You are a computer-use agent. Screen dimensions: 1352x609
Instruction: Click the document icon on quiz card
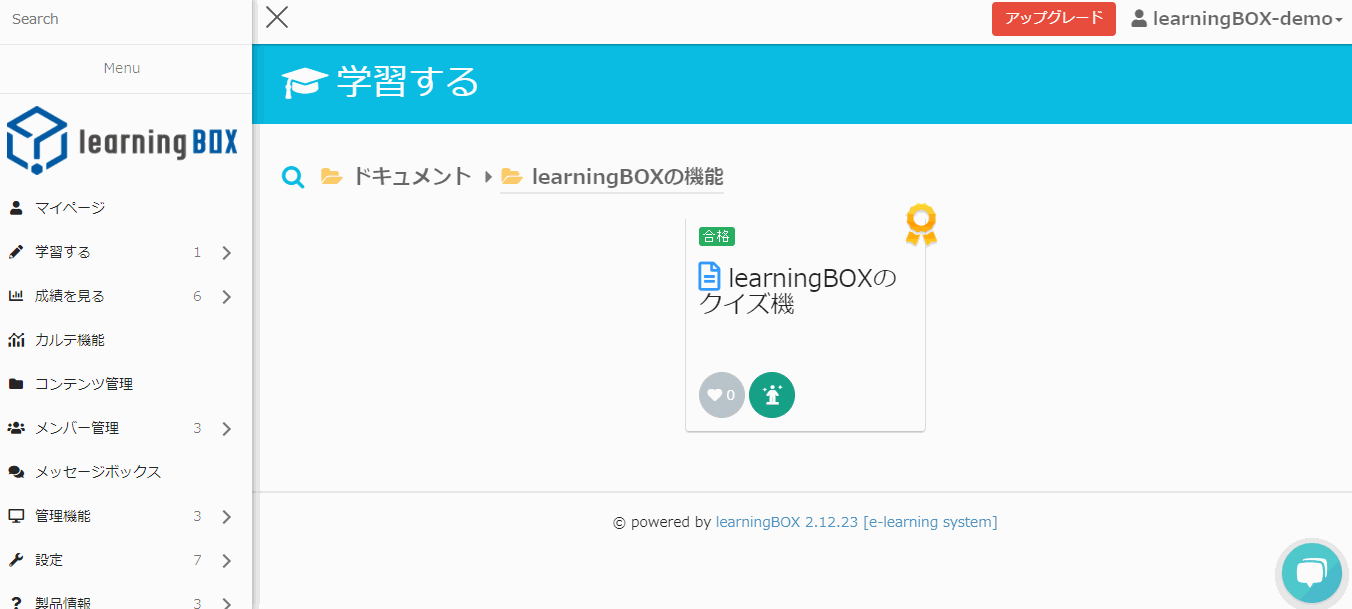pos(709,277)
